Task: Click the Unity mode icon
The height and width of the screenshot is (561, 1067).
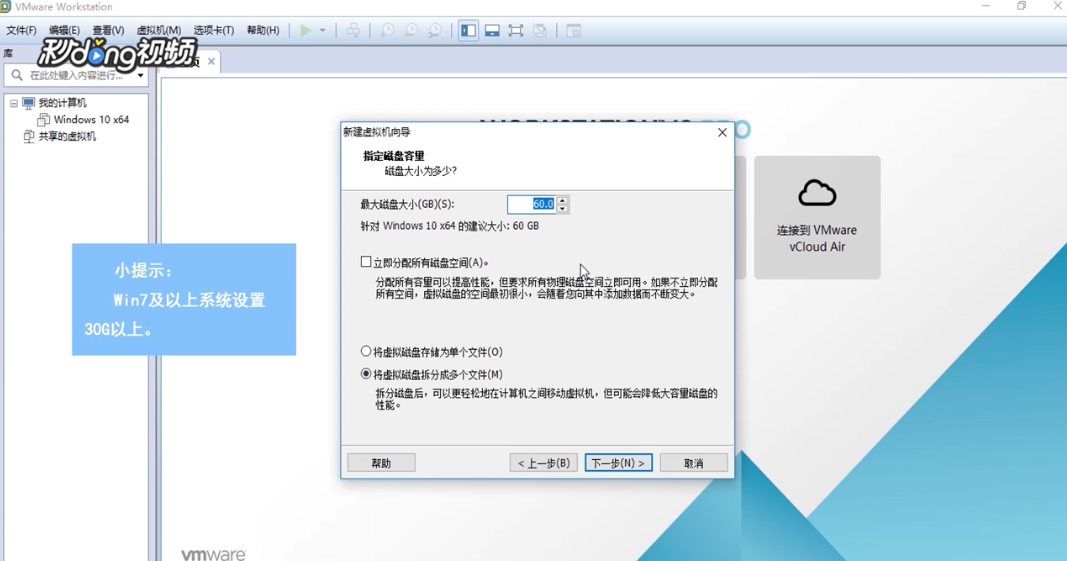Action: coord(540,31)
